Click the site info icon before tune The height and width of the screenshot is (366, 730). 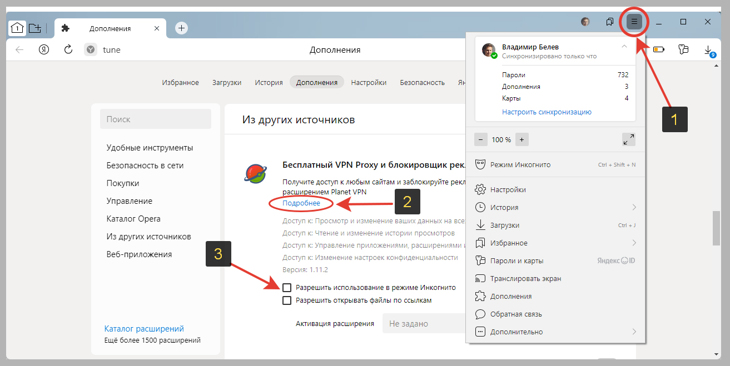(91, 49)
